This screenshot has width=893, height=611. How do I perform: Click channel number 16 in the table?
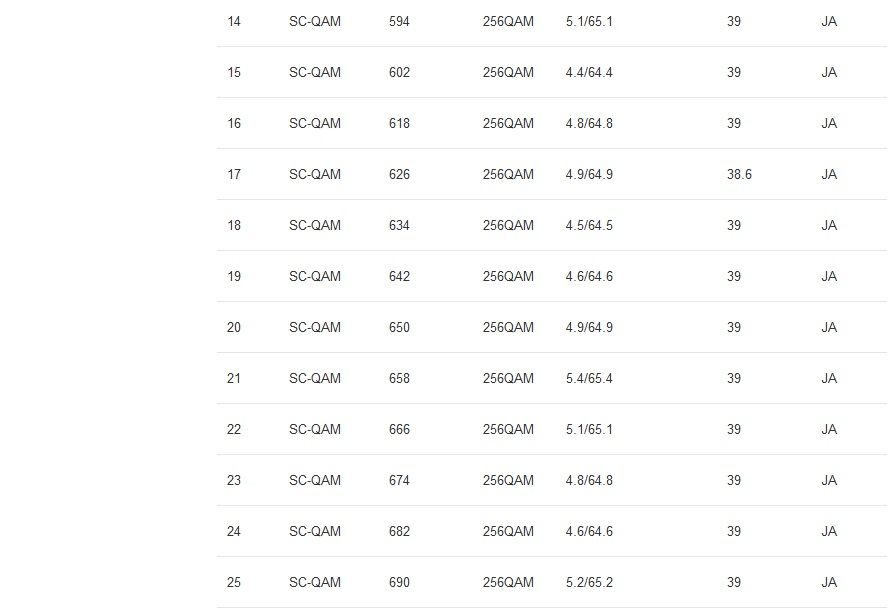click(x=234, y=123)
